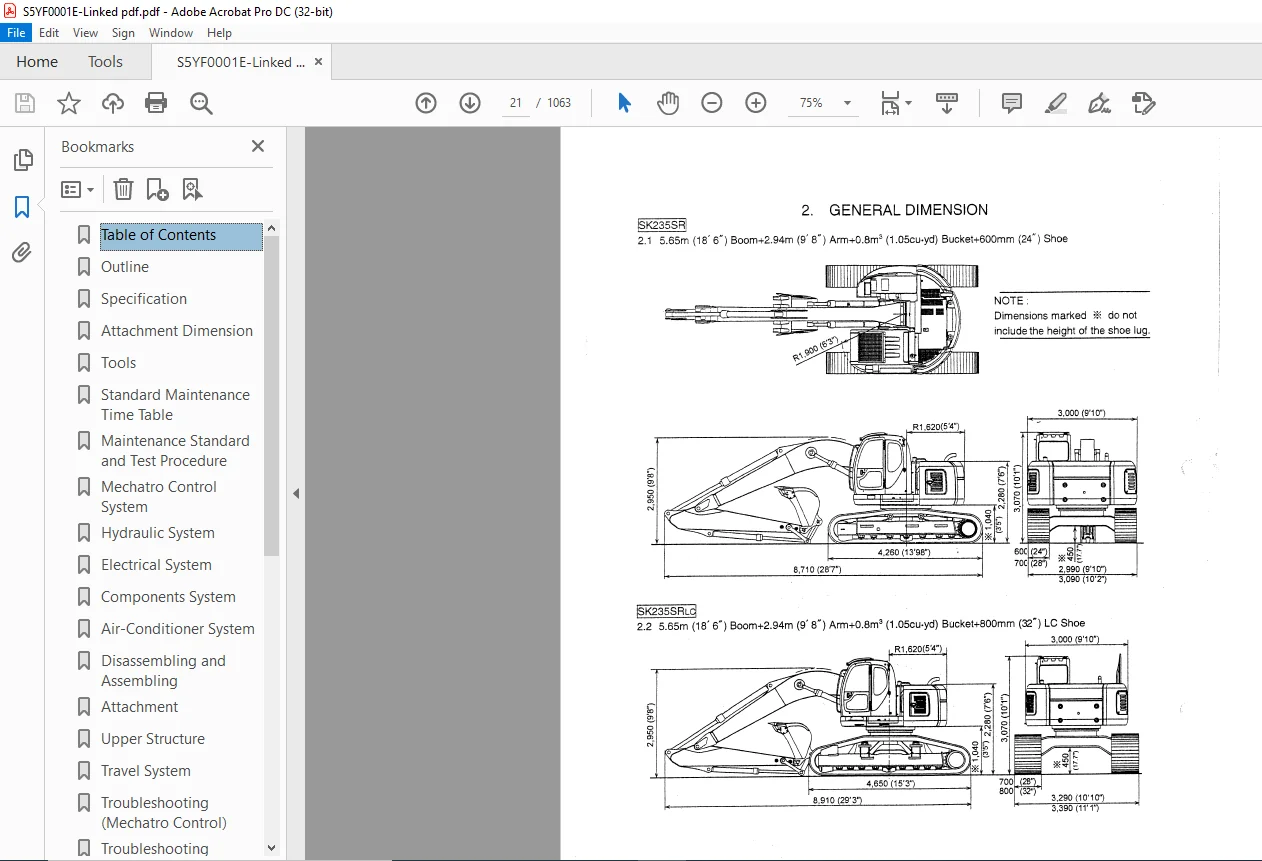The image size is (1262, 861).
Task: Add a new bookmark icon
Action: tap(157, 189)
